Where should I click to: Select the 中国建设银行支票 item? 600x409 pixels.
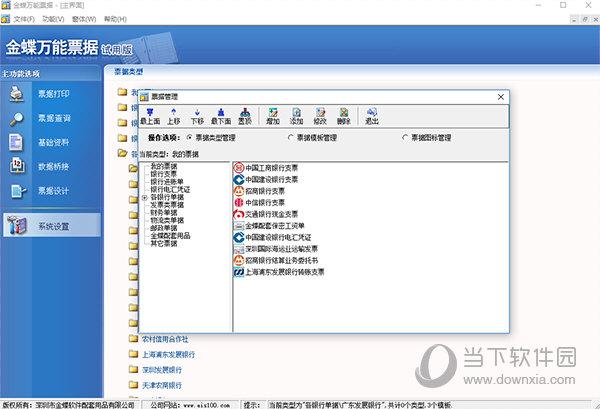point(266,179)
